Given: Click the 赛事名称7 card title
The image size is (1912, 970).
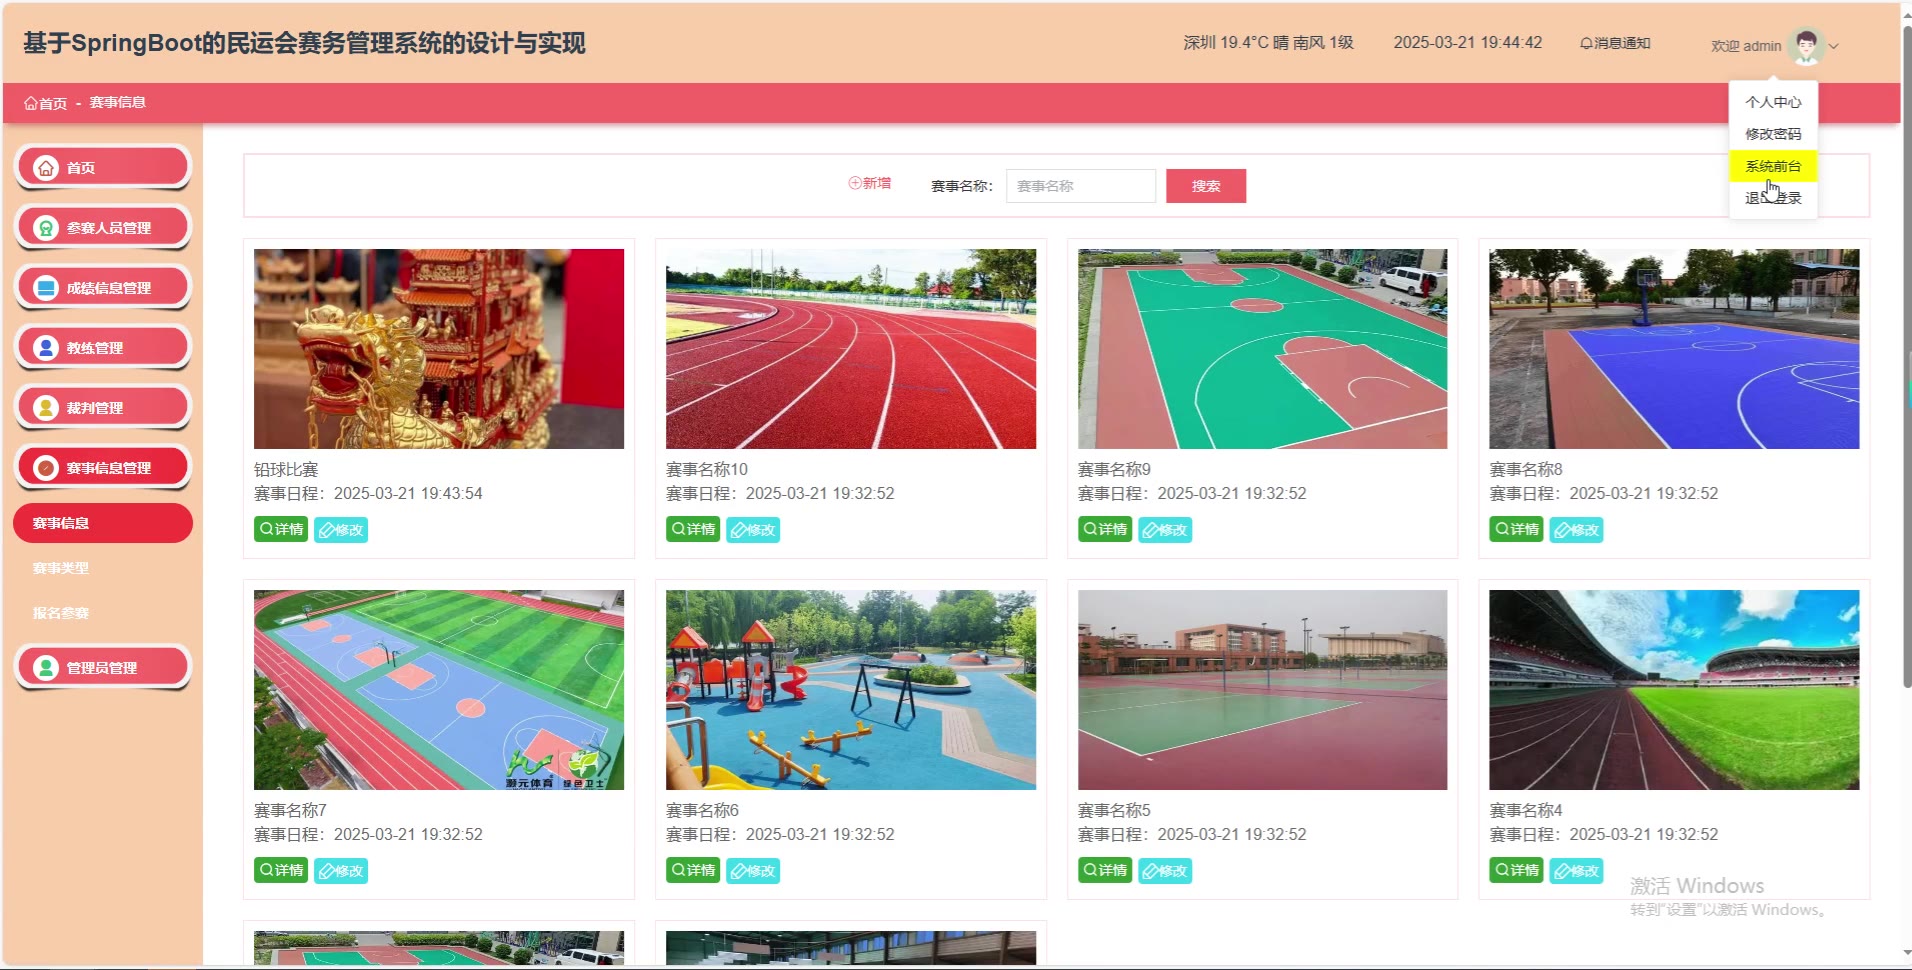Looking at the screenshot, I should click(290, 811).
